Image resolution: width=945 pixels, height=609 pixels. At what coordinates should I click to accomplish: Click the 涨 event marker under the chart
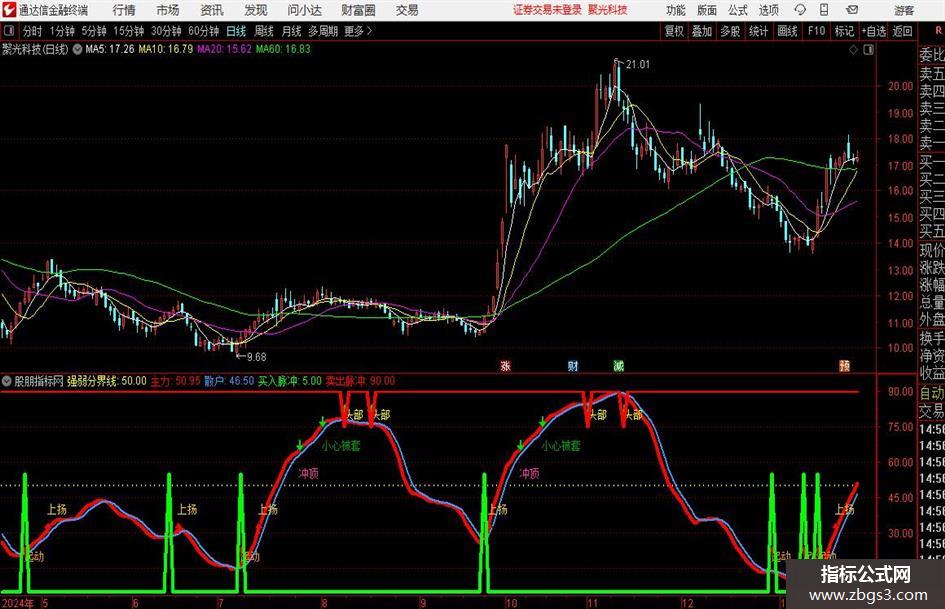pos(506,365)
